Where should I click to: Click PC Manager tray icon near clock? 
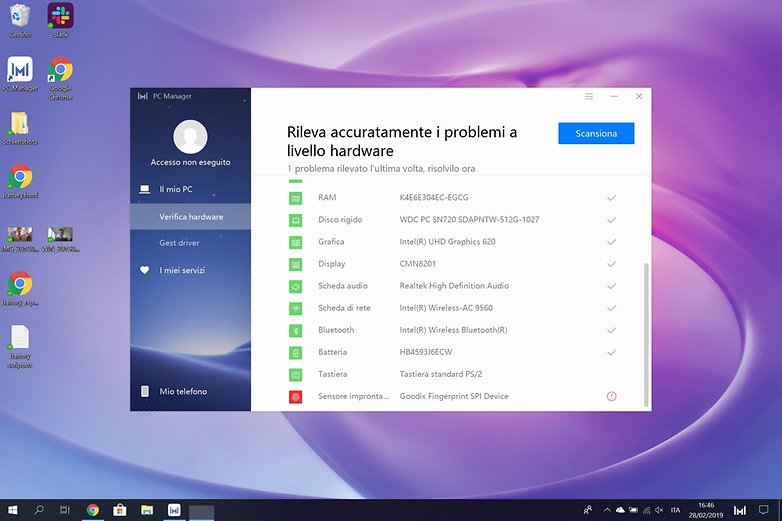pyautogui.click(x=740, y=510)
